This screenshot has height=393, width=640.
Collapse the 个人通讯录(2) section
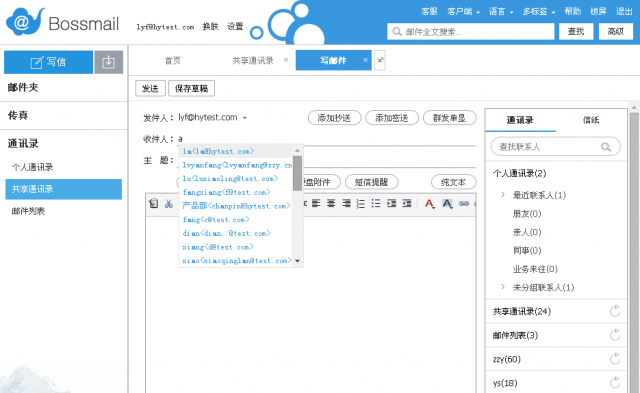click(x=520, y=173)
